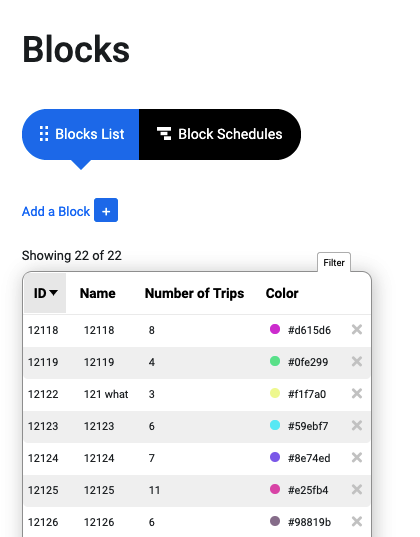Click the blue plus Add Block icon
Image resolution: width=420 pixels, height=537 pixels.
coord(106,210)
